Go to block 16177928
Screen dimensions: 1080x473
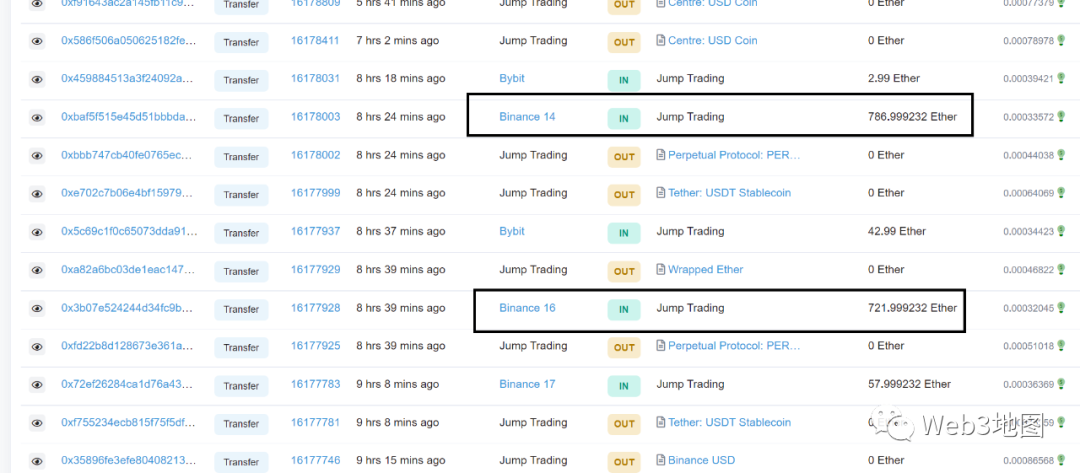click(315, 308)
